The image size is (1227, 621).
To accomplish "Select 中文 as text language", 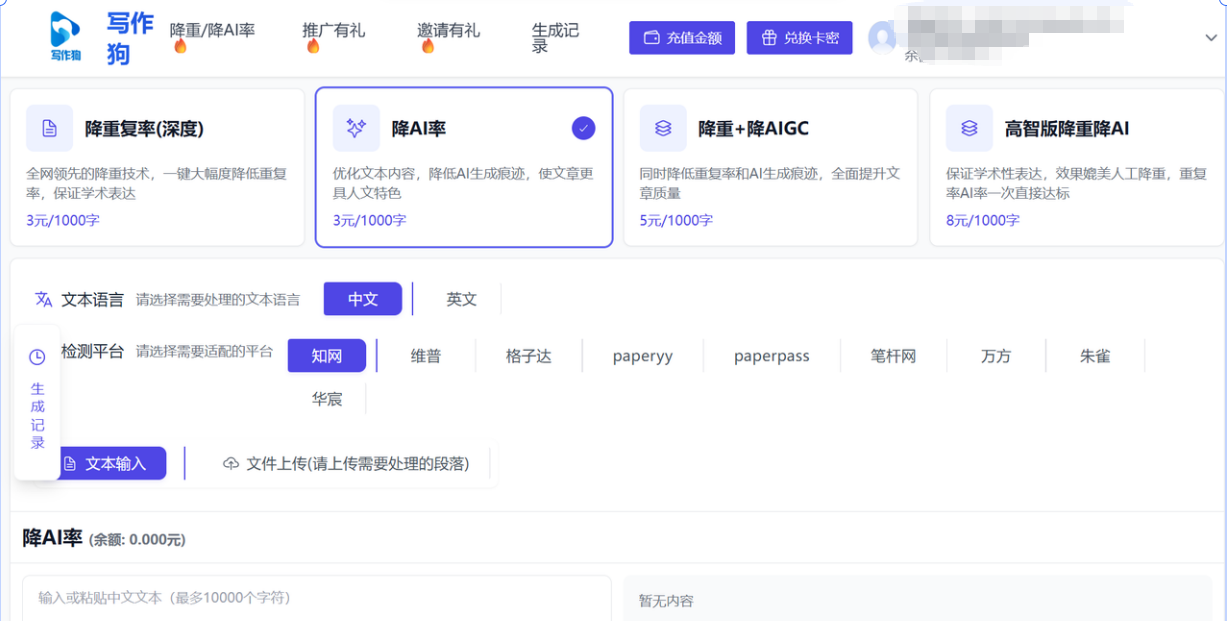I will 363,299.
